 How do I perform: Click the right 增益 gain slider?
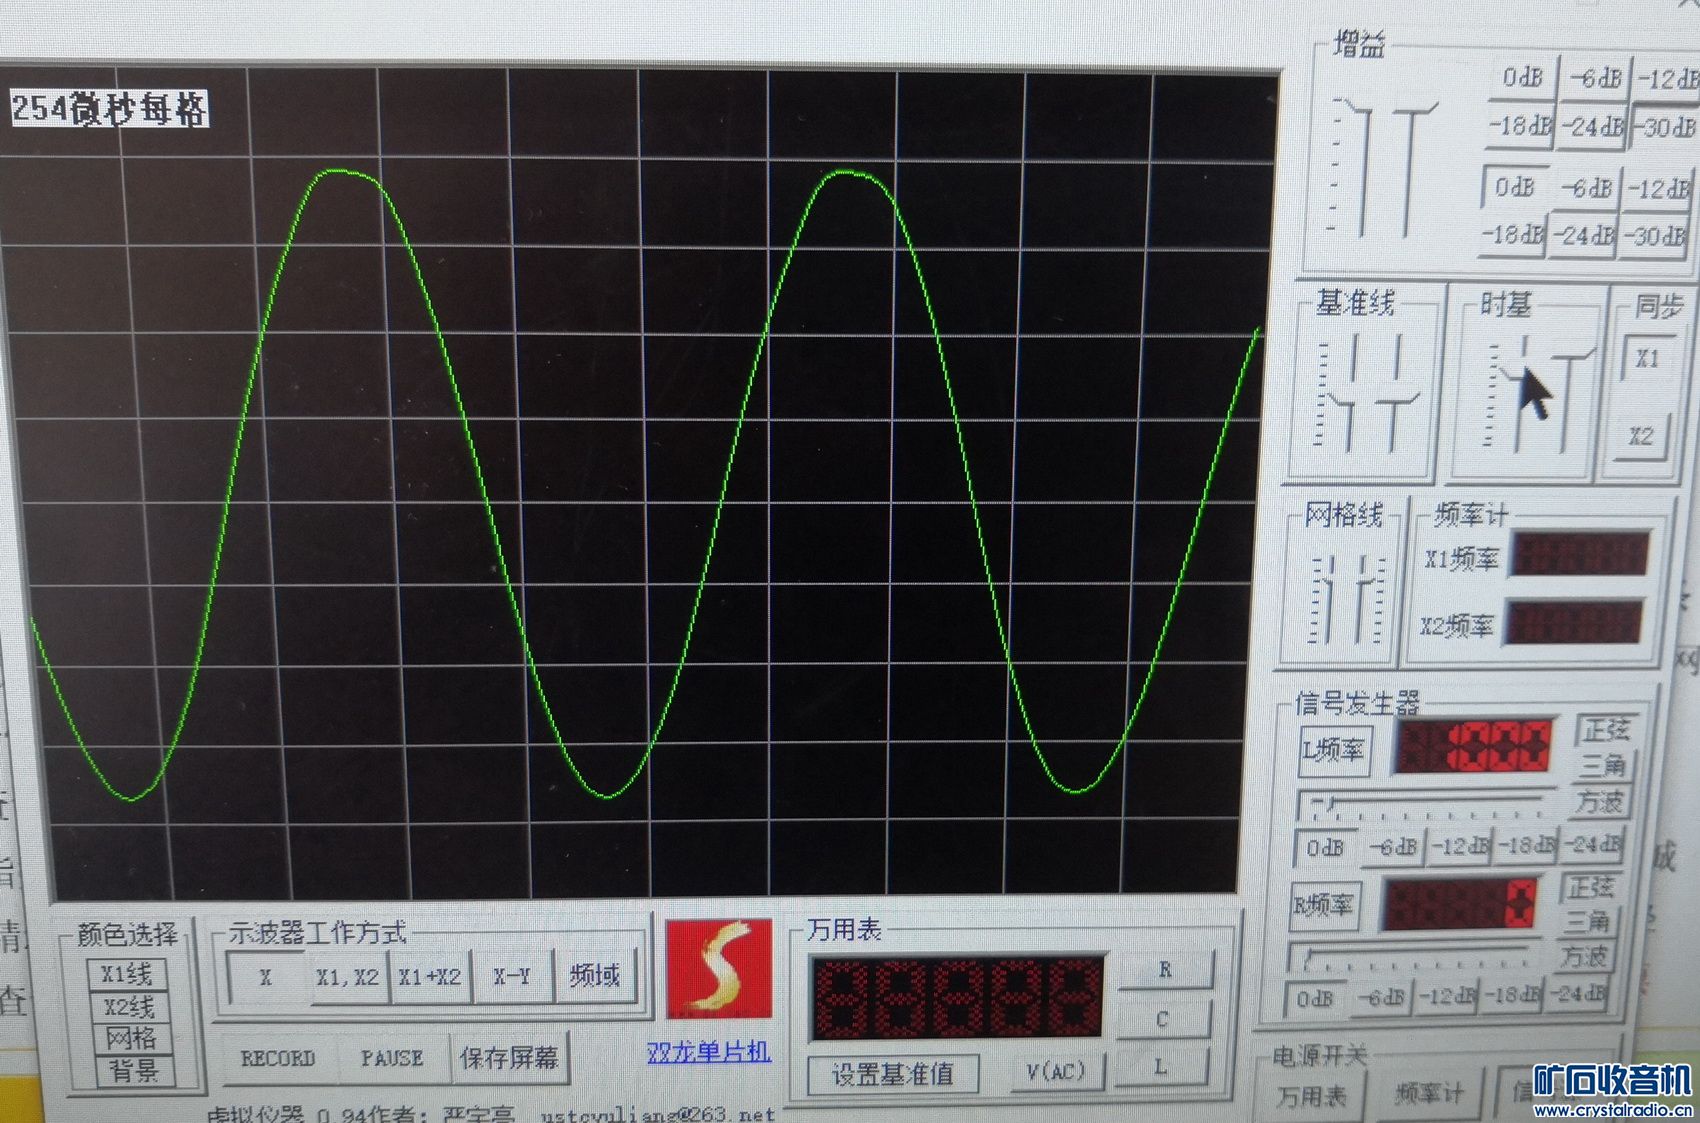(1411, 168)
